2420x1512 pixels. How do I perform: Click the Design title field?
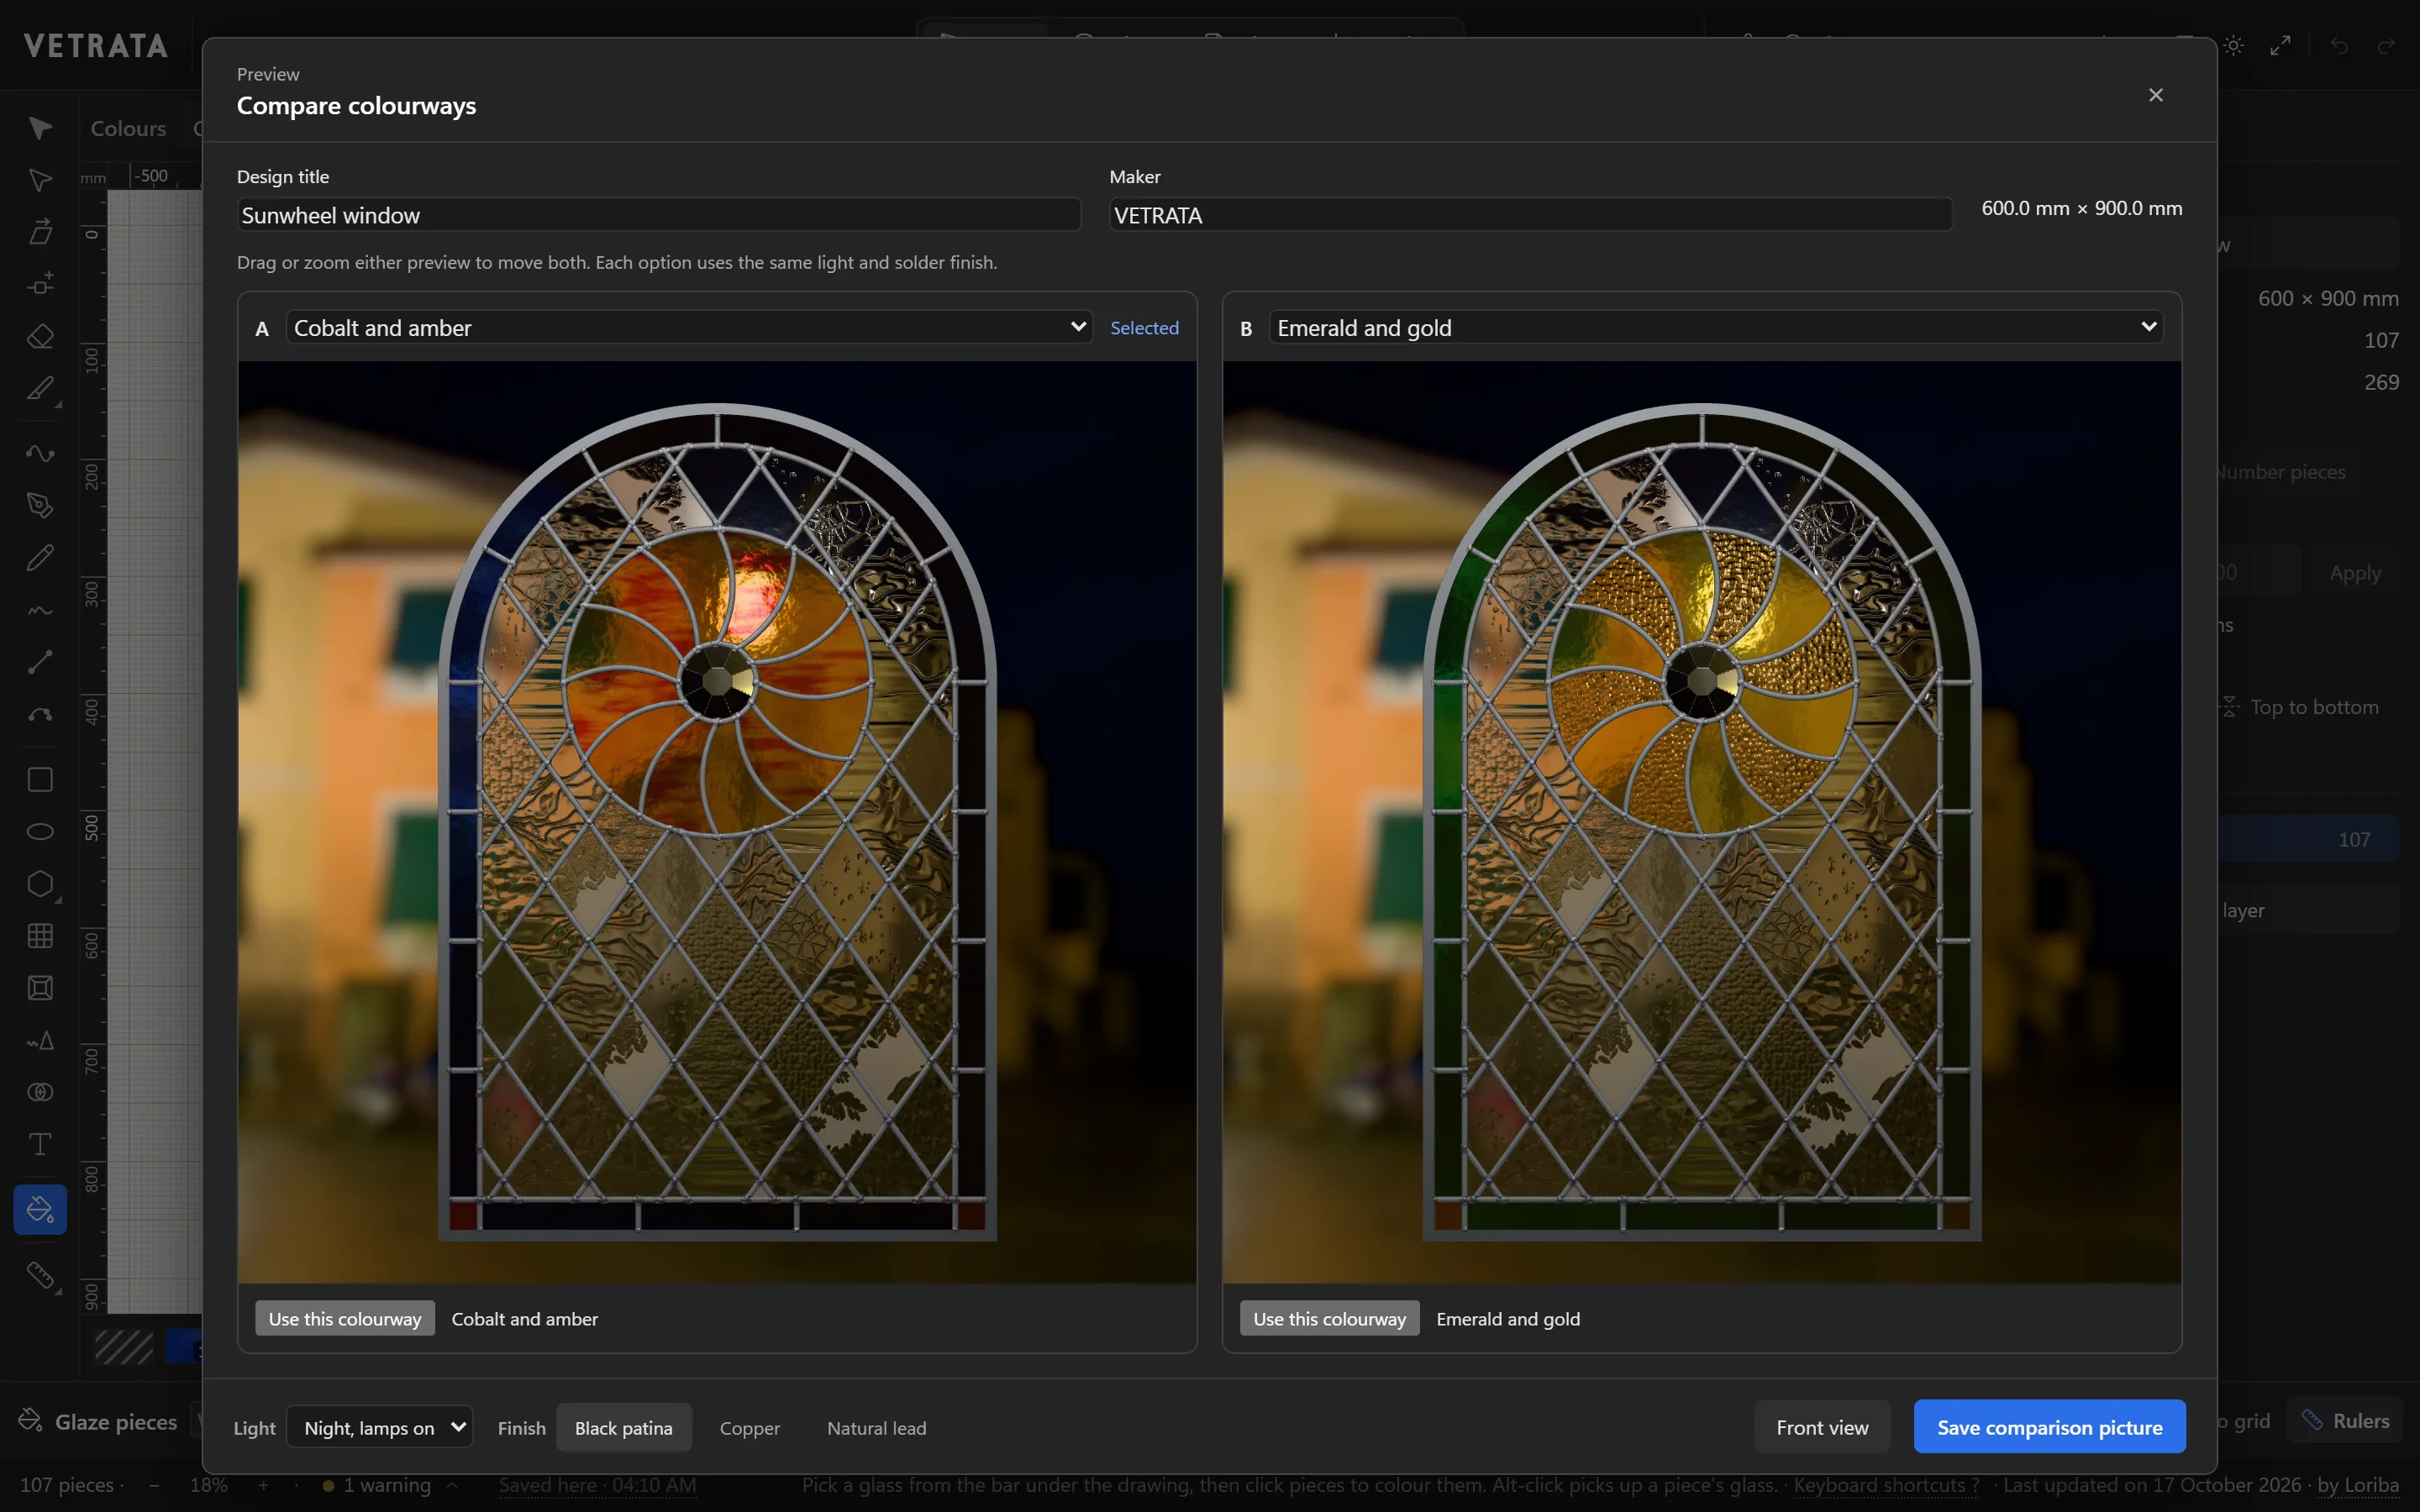(x=659, y=215)
